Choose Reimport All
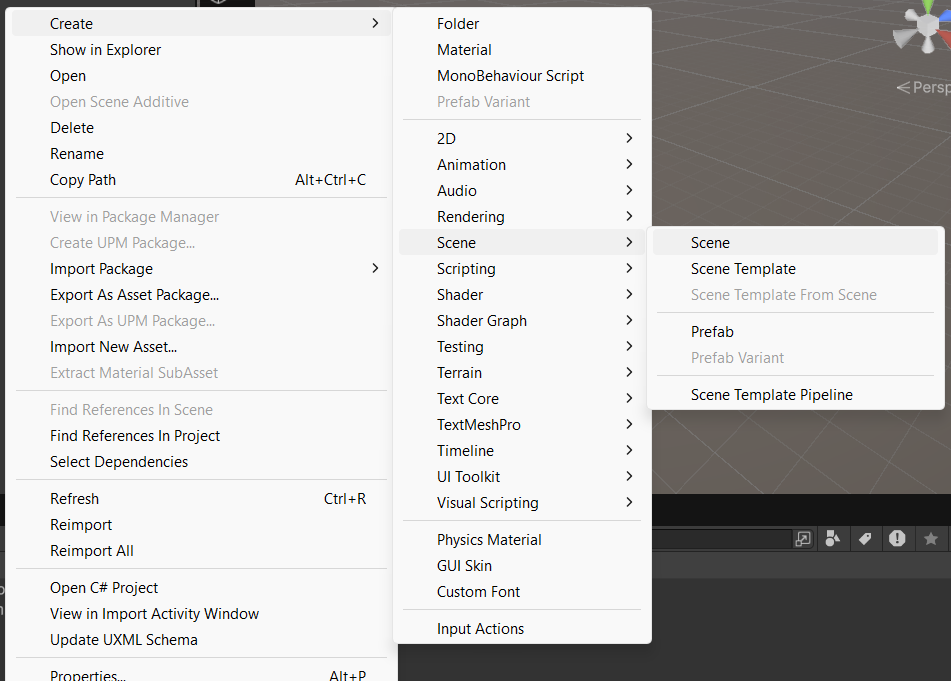 click(201, 551)
